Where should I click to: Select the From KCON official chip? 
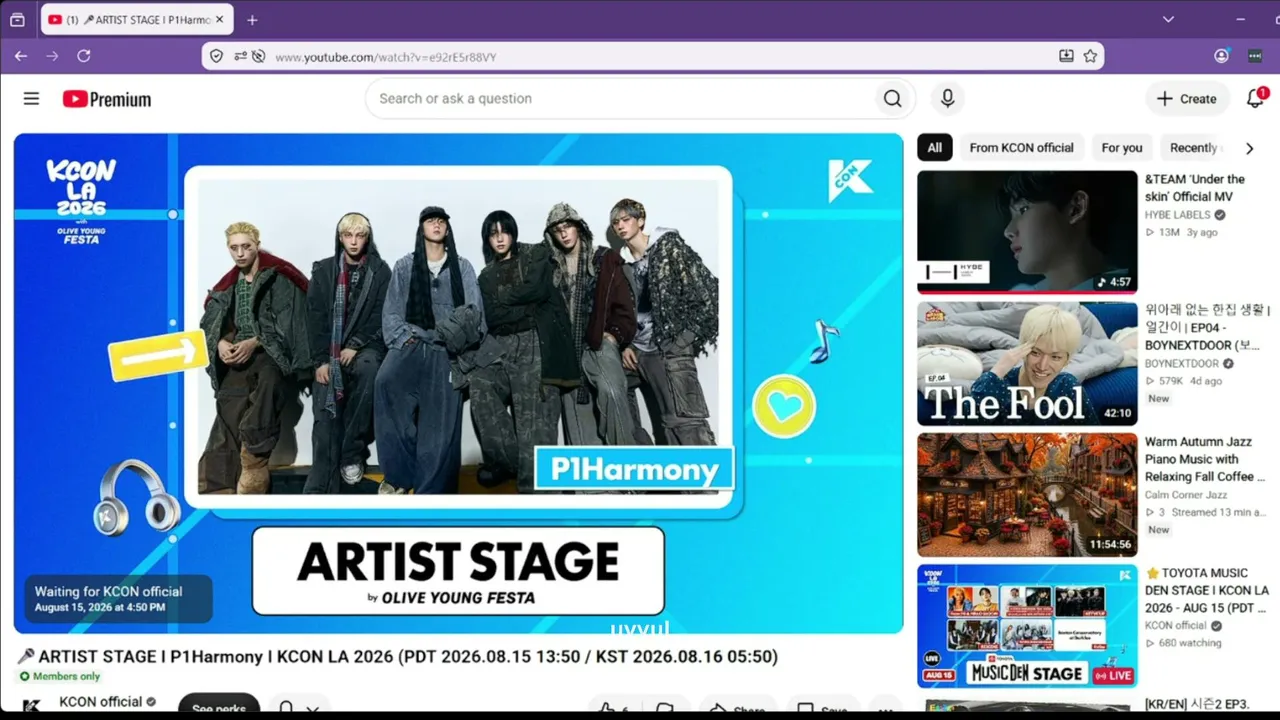1021,148
